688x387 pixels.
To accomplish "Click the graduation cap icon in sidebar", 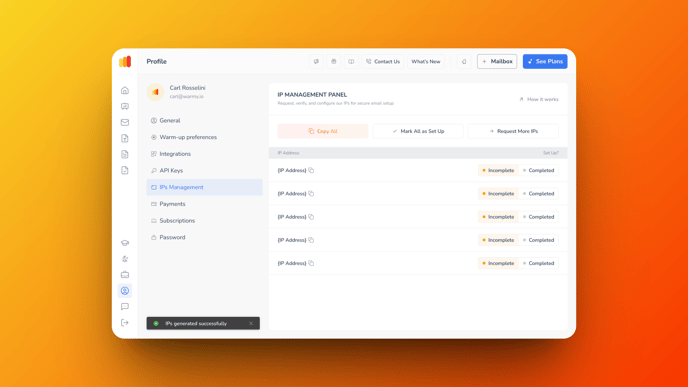I will click(125, 243).
